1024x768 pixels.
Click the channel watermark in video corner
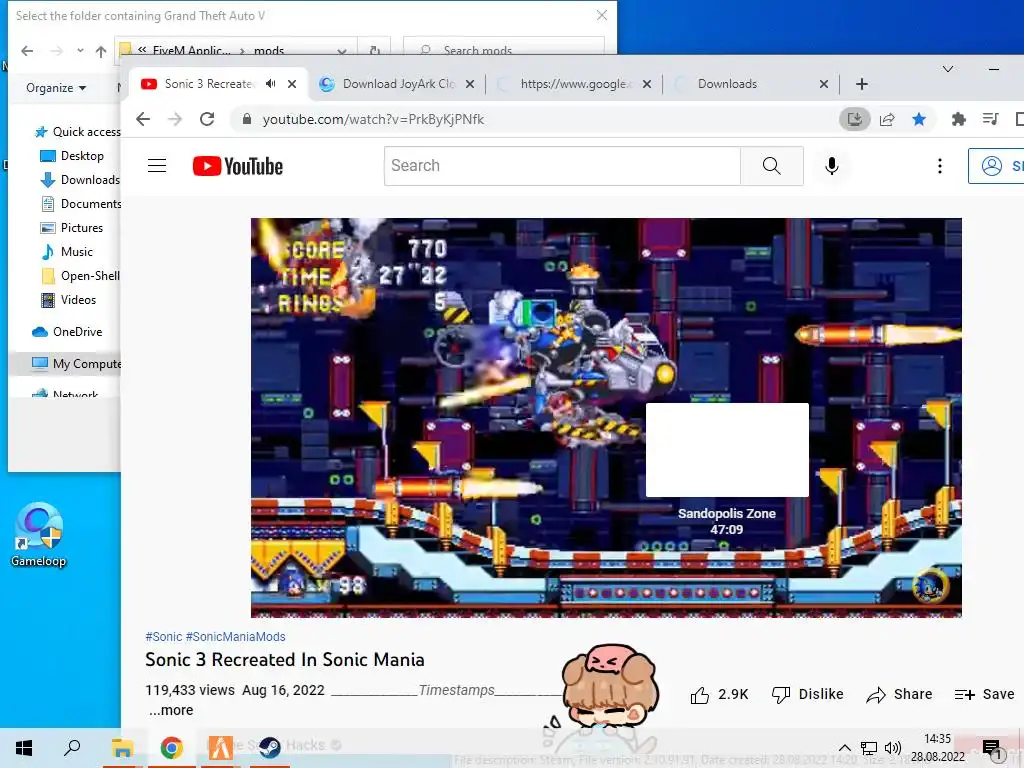point(930,586)
